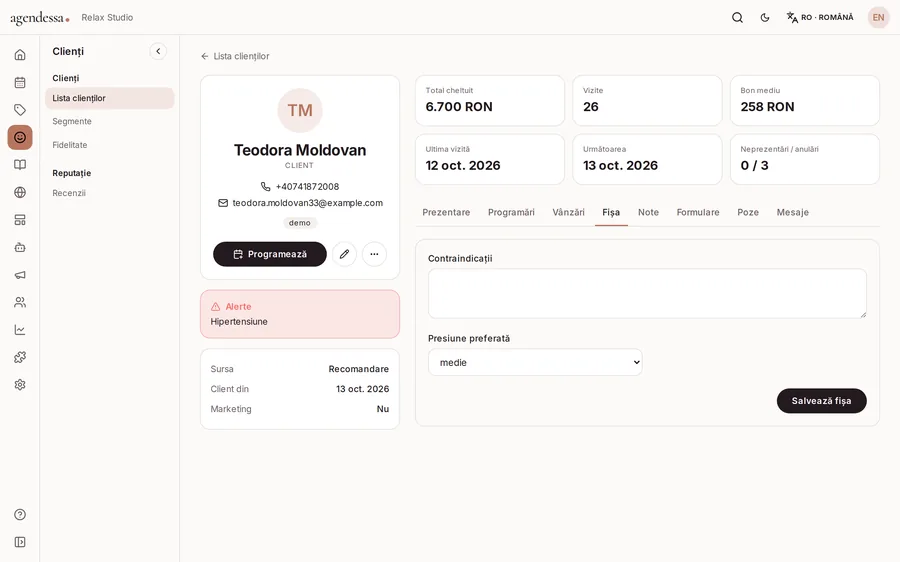
Task: Click the pencil edit client icon
Action: point(344,254)
